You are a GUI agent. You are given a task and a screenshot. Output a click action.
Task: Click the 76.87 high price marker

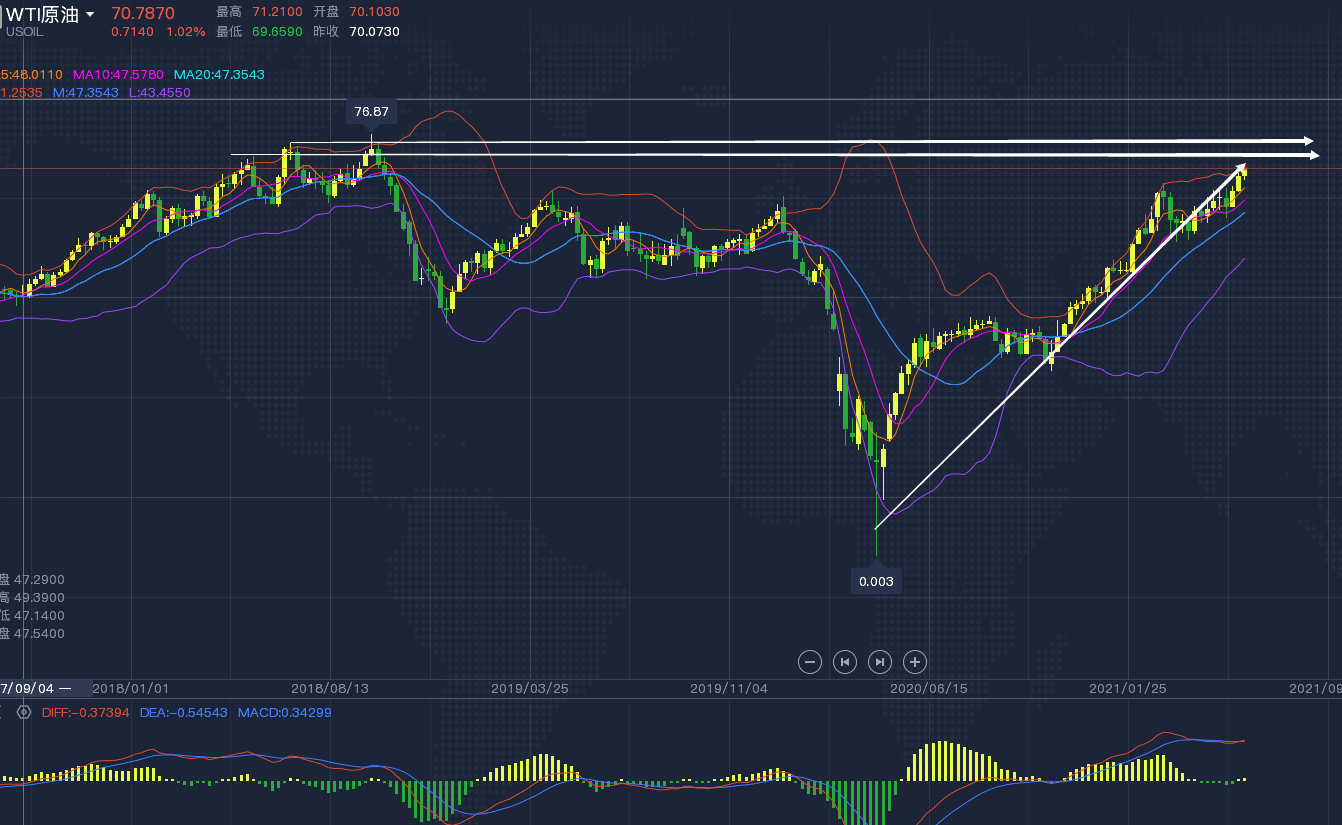pos(371,111)
